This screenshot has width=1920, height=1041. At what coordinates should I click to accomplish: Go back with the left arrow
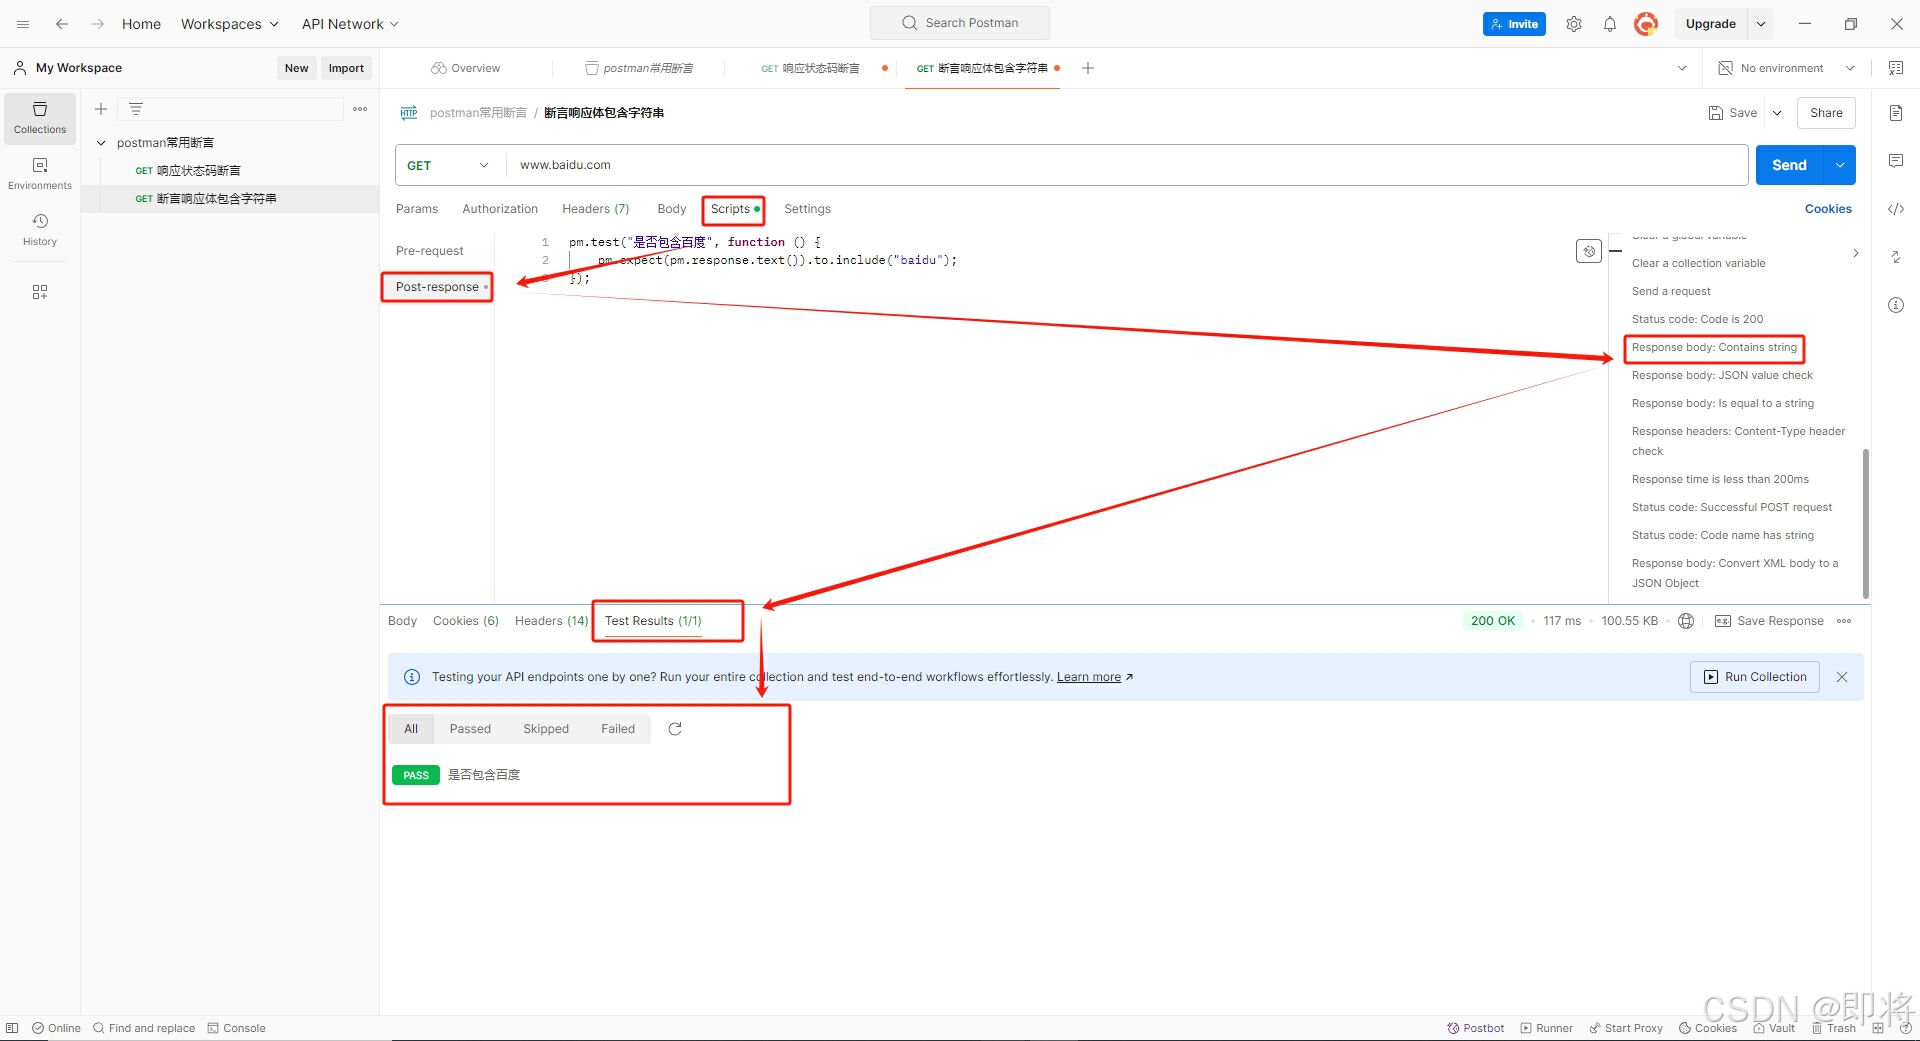tap(62, 24)
